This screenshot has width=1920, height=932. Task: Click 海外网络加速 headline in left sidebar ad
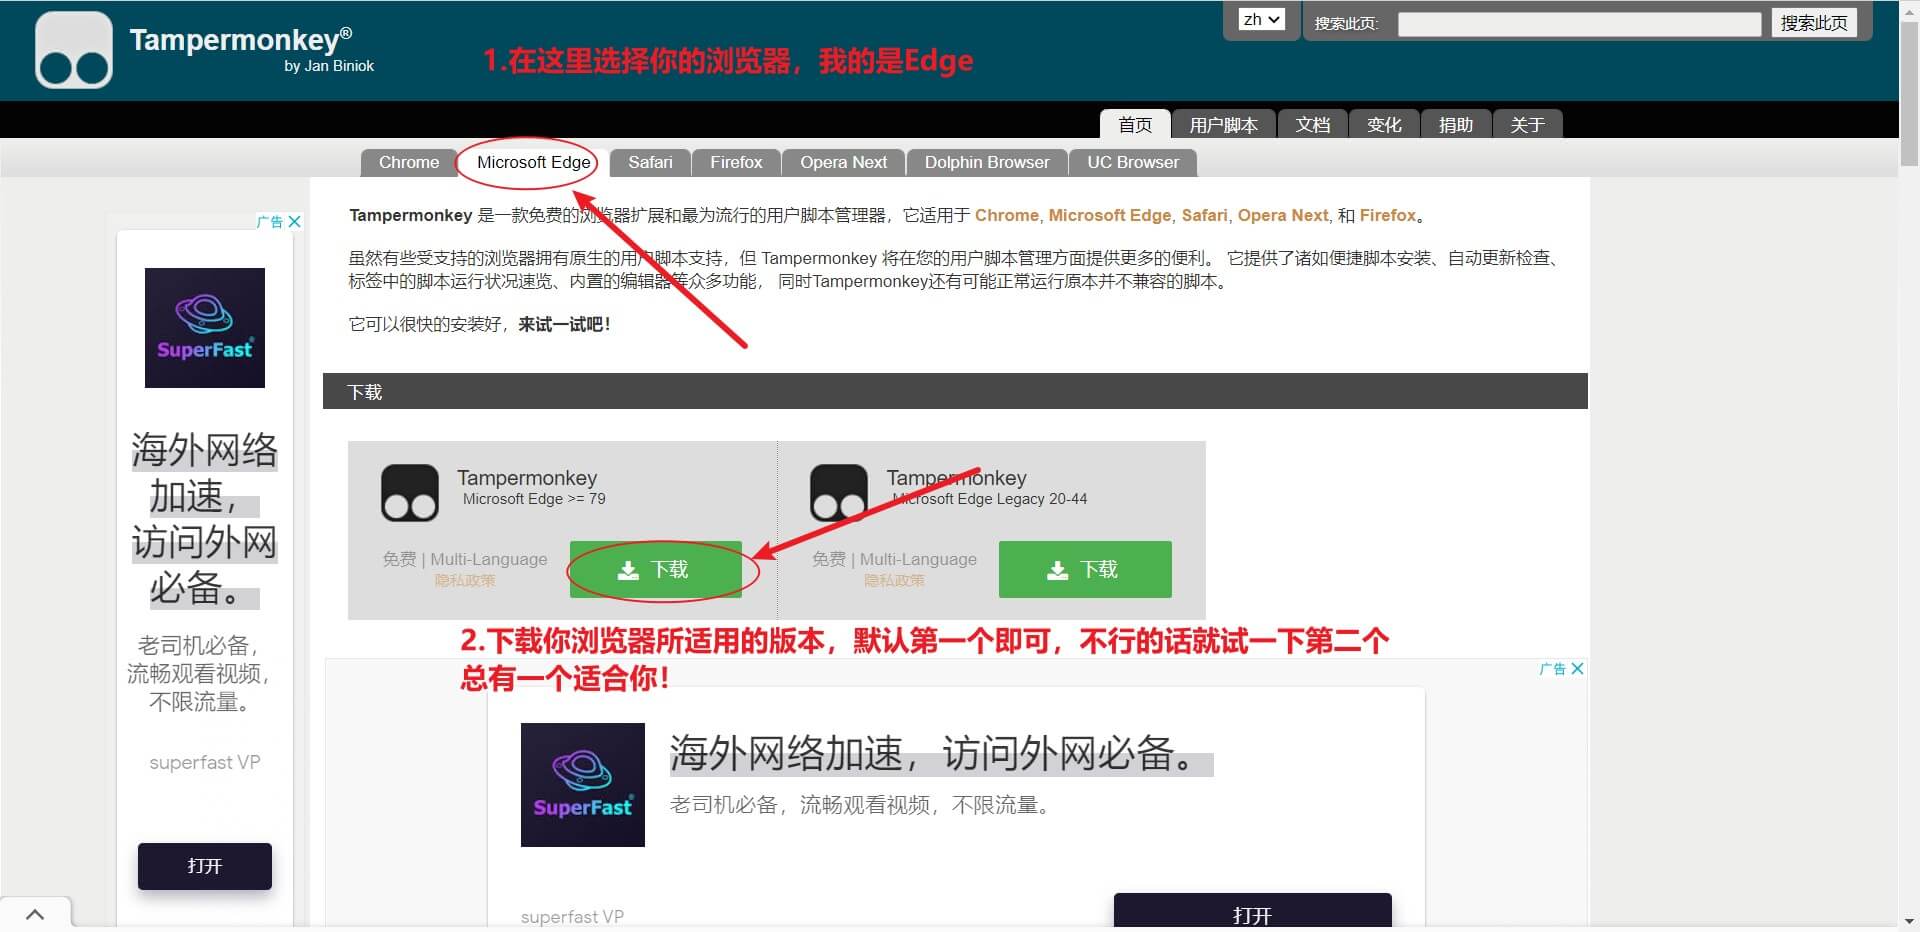(x=205, y=519)
